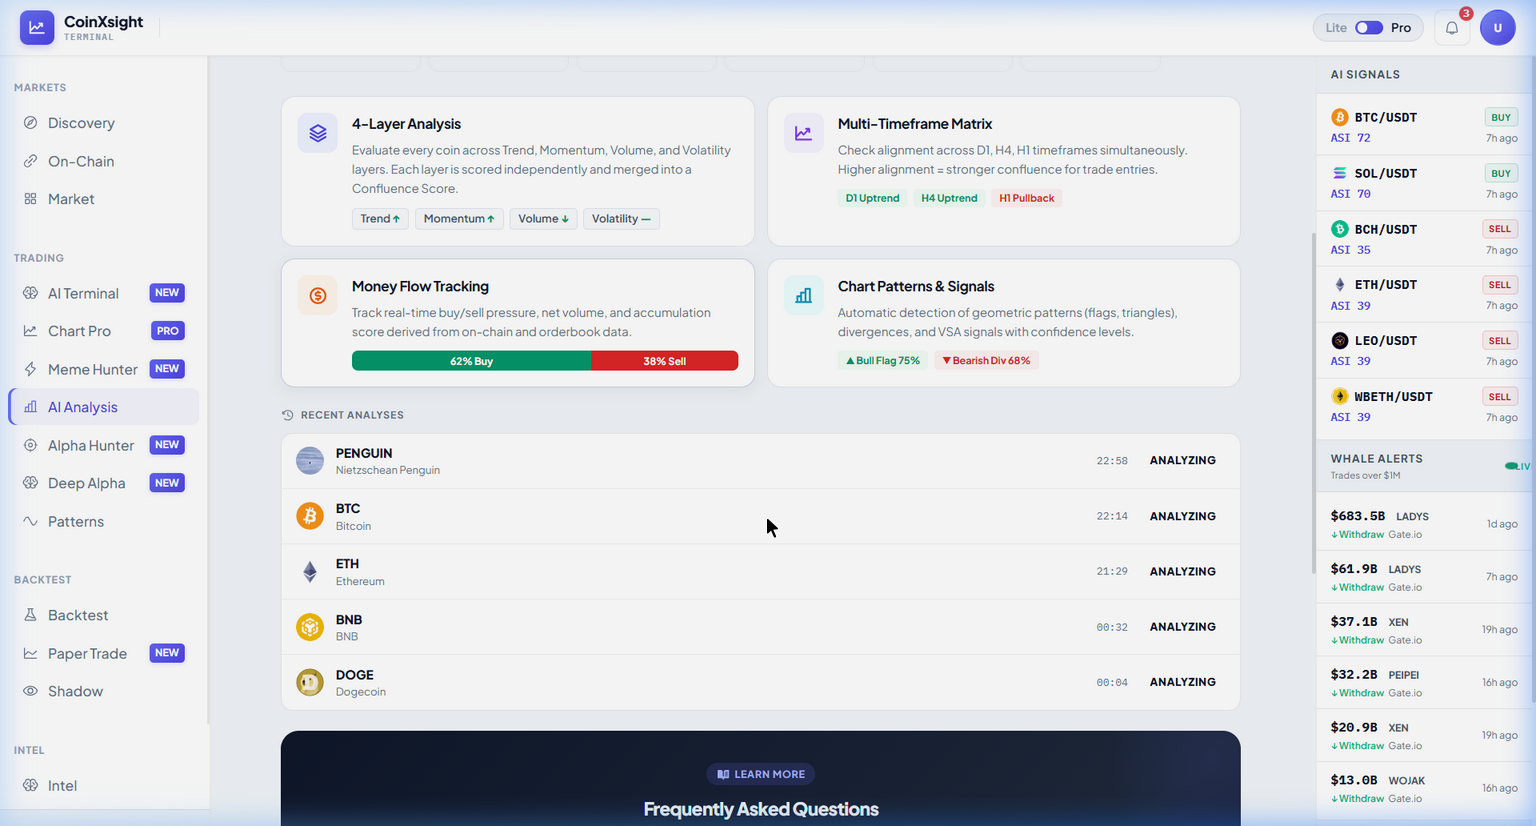Screen dimensions: 1536x826
Task: Select the WBETH/USDT SELL signal
Action: (1424, 406)
